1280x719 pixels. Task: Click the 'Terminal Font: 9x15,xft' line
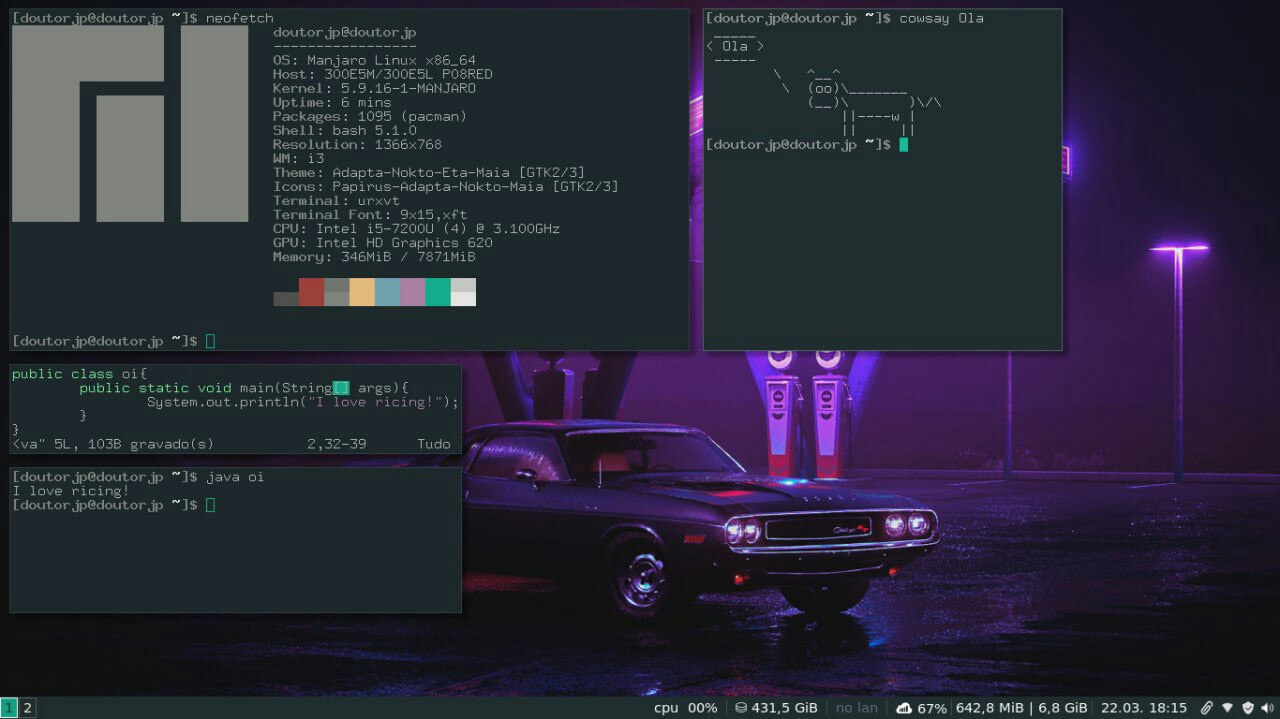pyautogui.click(x=370, y=214)
